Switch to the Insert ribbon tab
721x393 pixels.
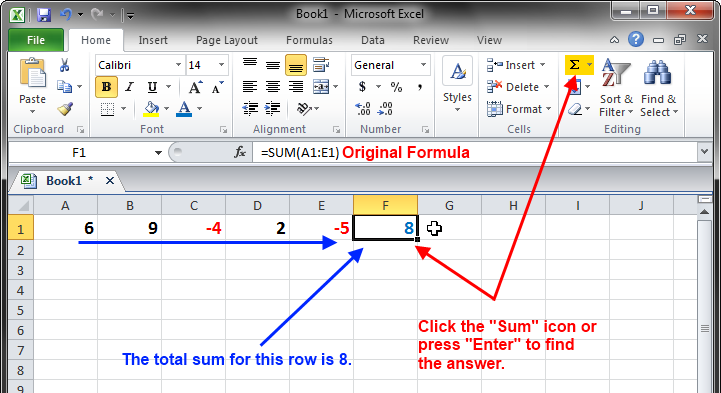click(x=153, y=40)
